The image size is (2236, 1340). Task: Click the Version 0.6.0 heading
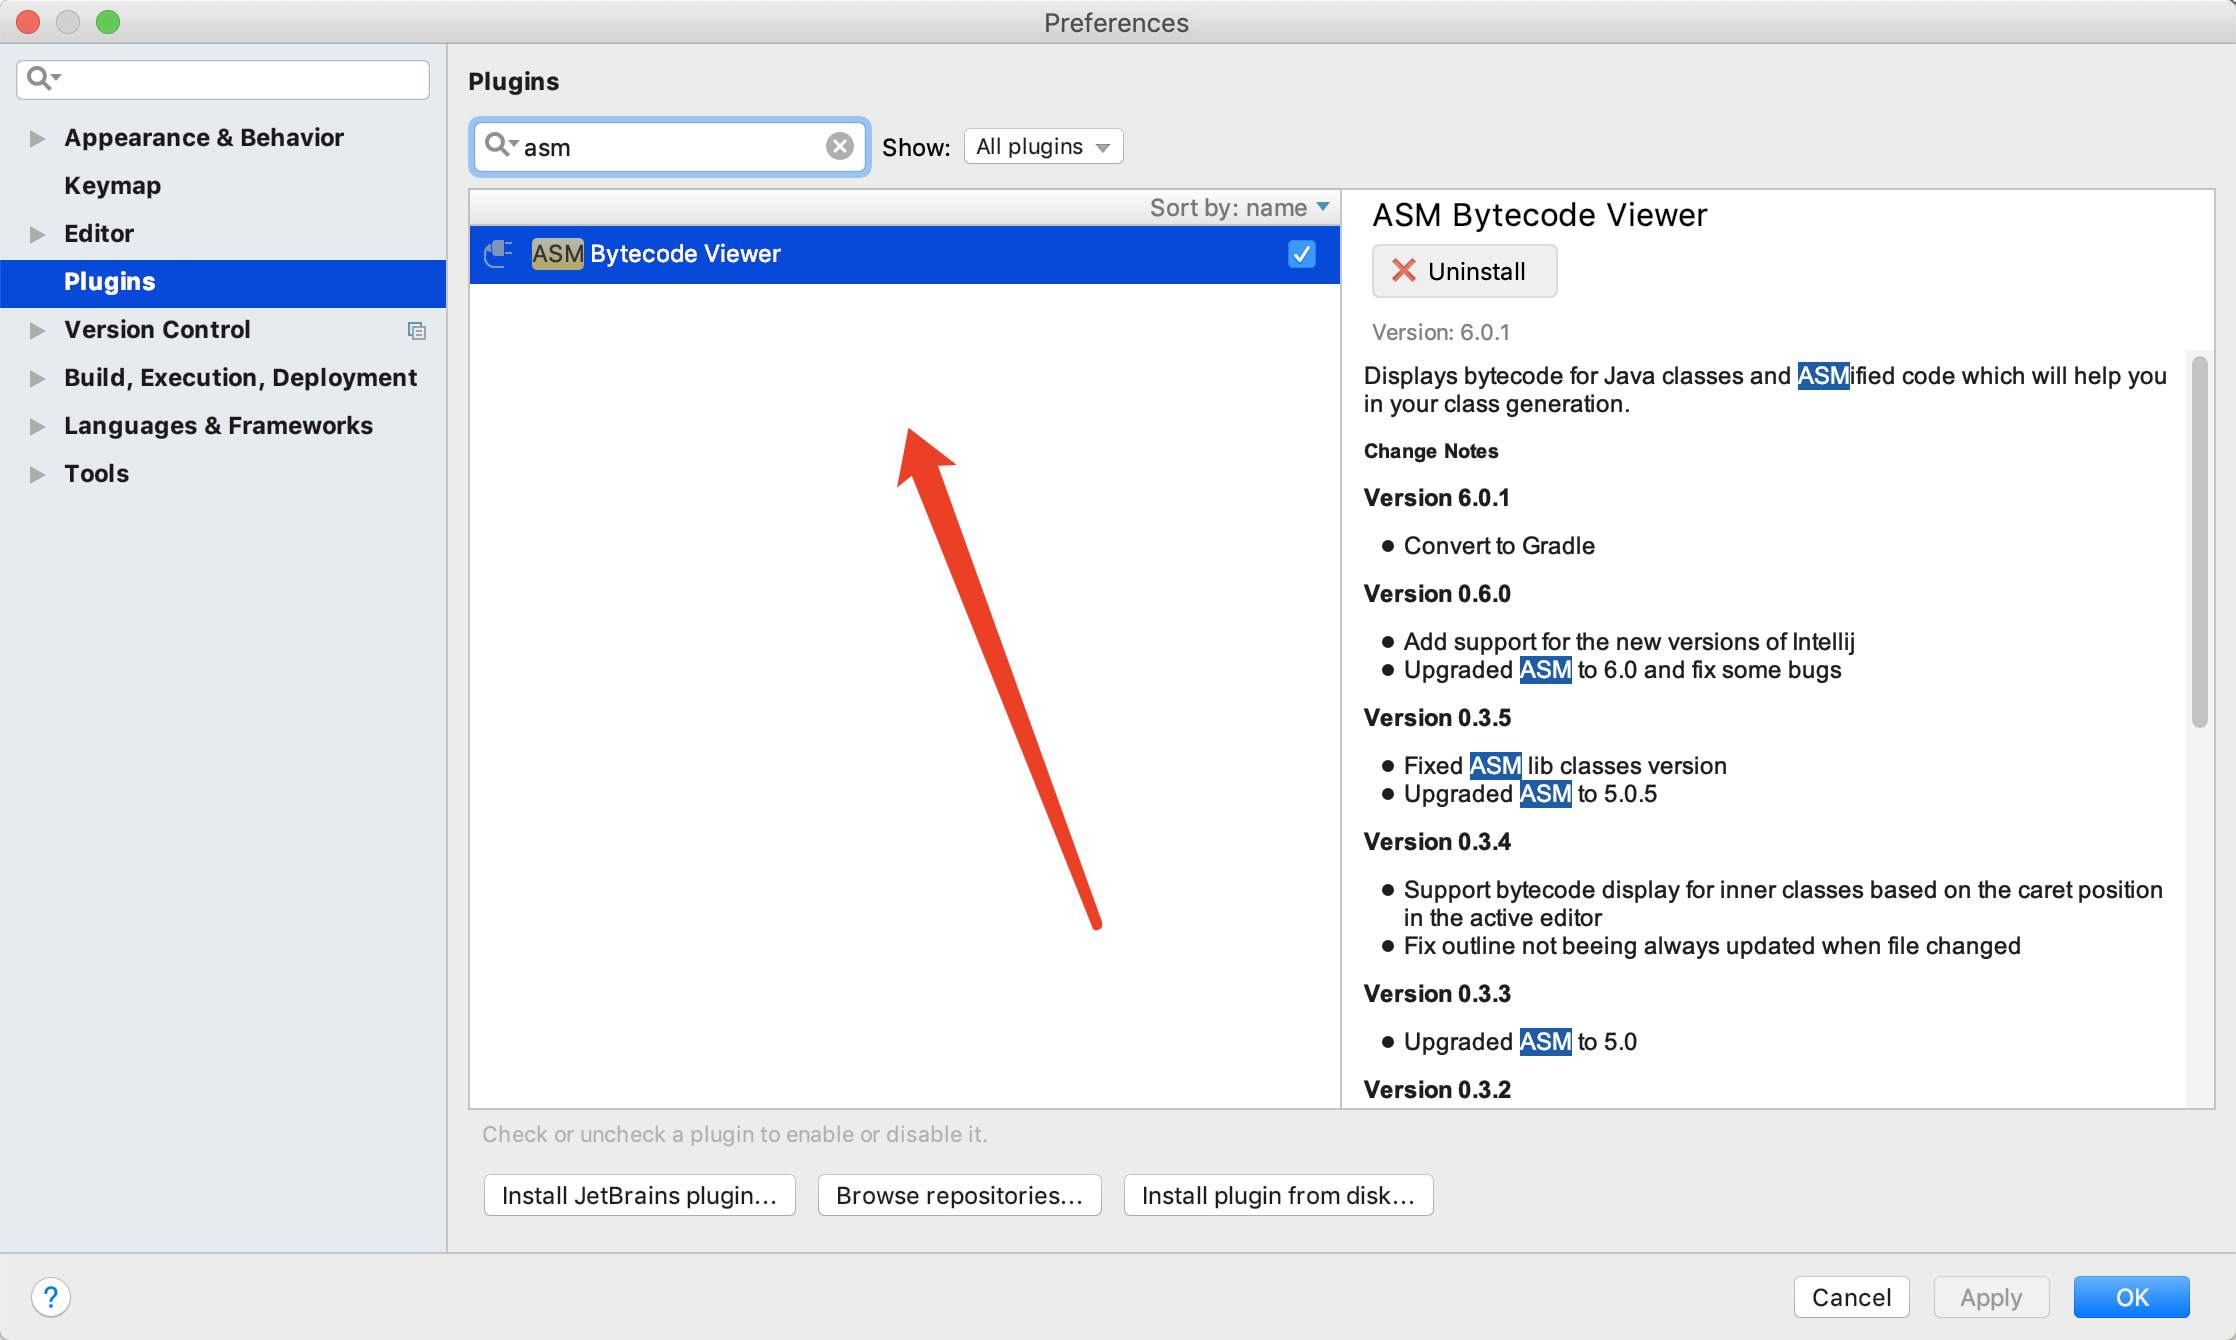(x=1437, y=594)
